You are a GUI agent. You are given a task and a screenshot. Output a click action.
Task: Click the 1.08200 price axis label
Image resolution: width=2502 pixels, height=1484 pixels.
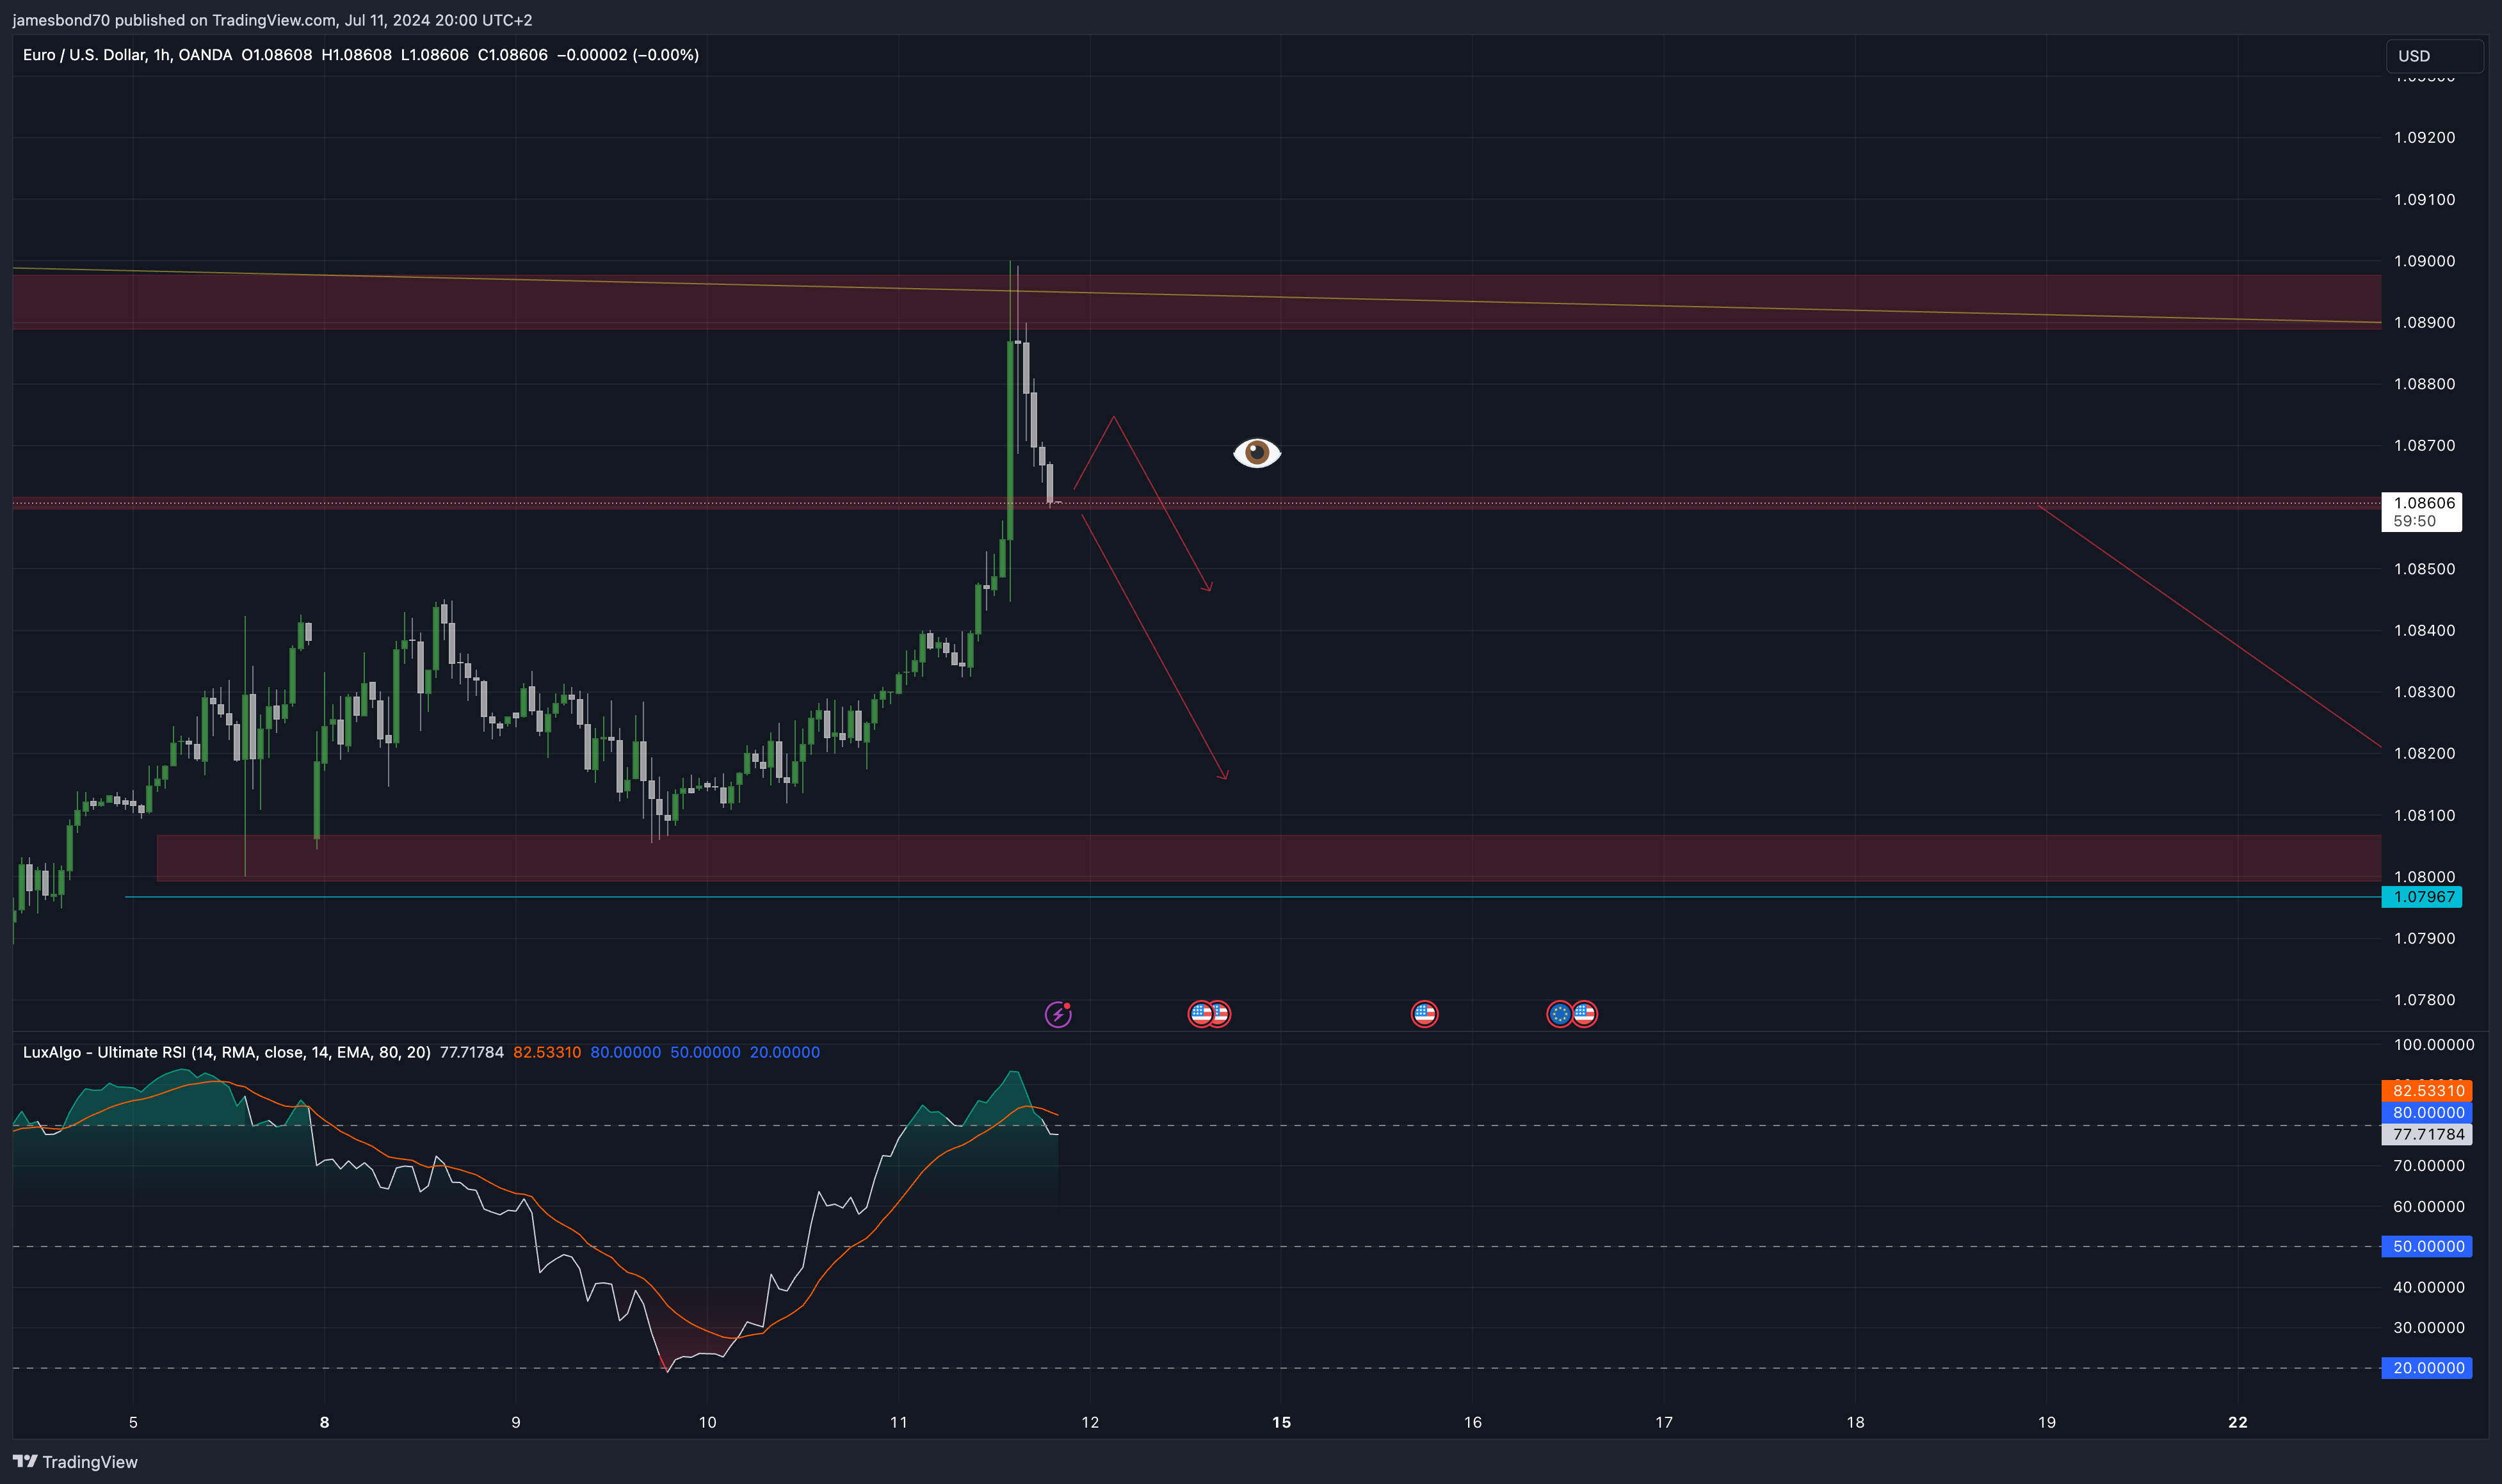point(2424,753)
